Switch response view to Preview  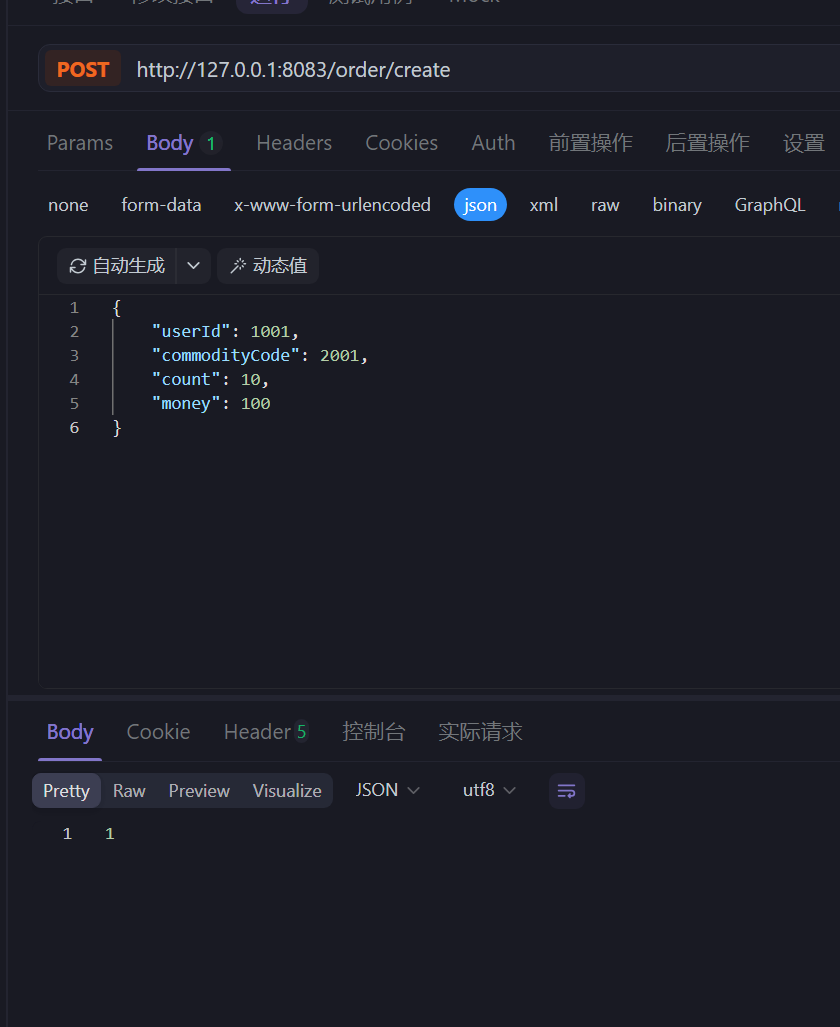[199, 791]
